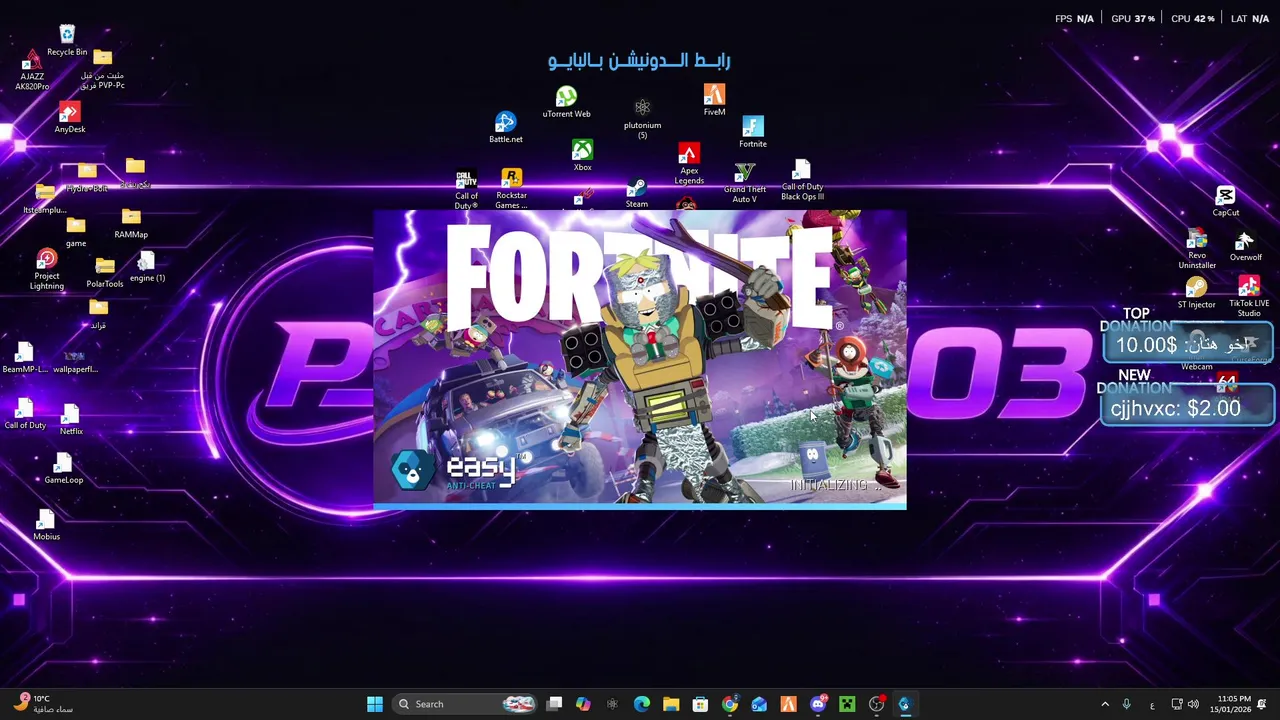The width and height of the screenshot is (1280, 720).
Task: Open the volume tray control
Action: pyautogui.click(x=1194, y=704)
